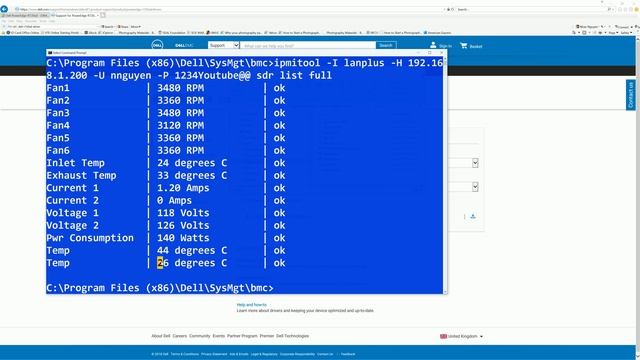Maximize the Command Prompt window
640x360 pixels.
(x=429, y=53)
